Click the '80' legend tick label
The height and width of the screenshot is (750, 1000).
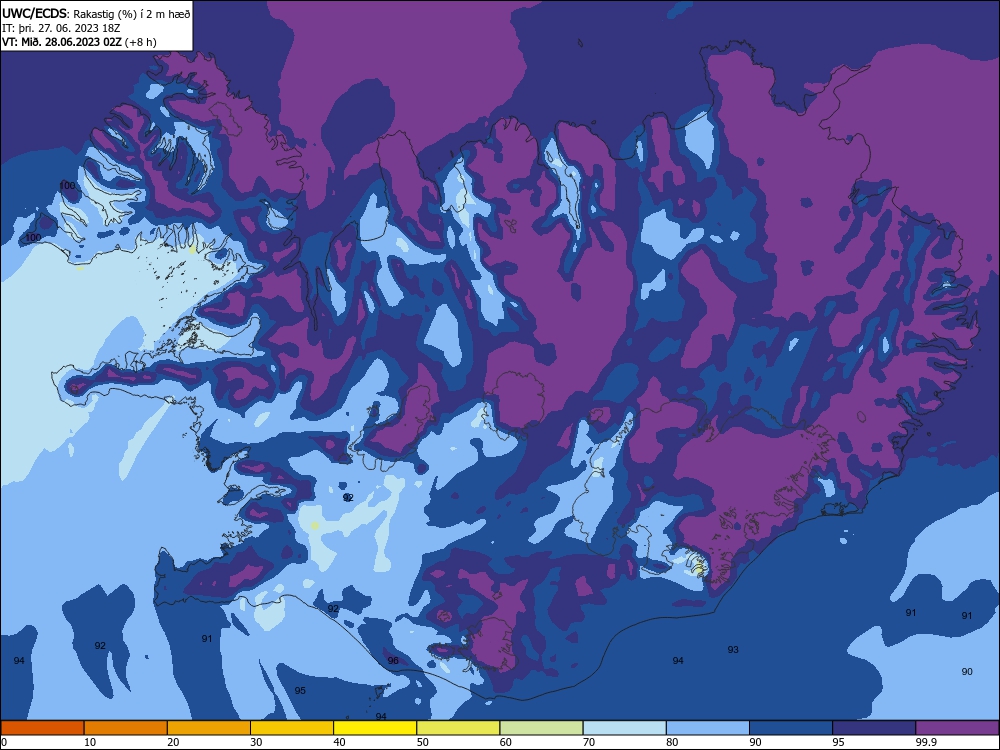(672, 742)
